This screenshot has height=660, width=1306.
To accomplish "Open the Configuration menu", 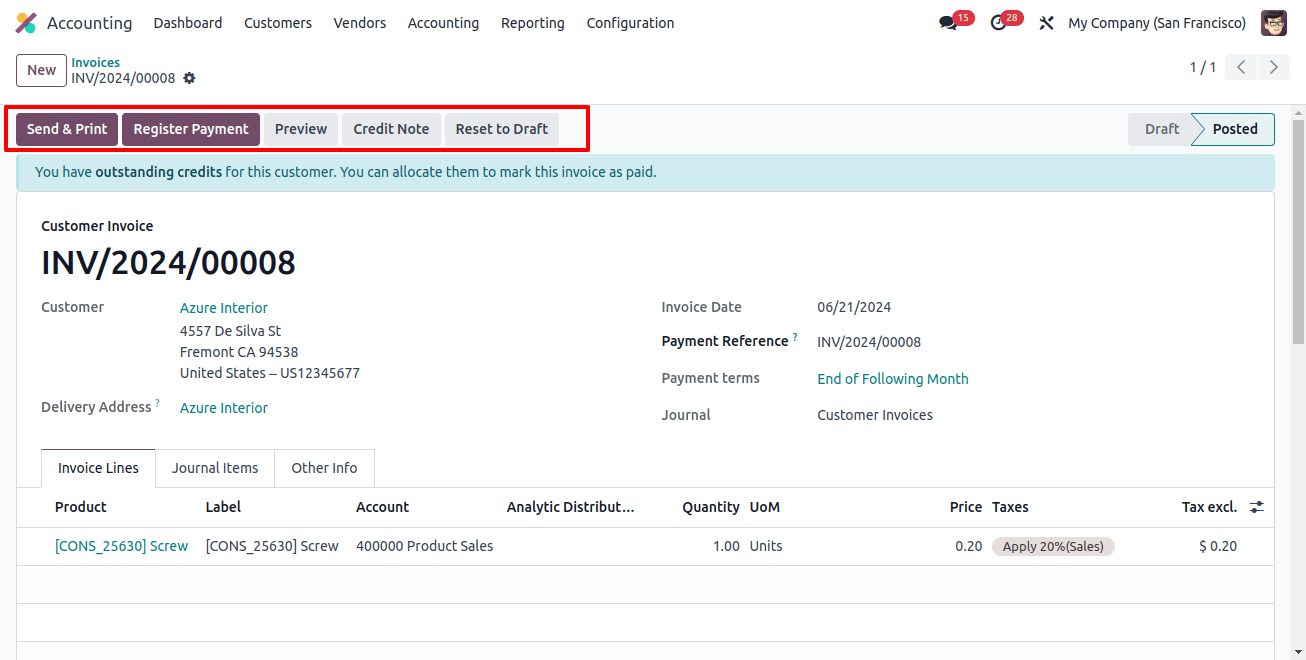I will coord(630,23).
